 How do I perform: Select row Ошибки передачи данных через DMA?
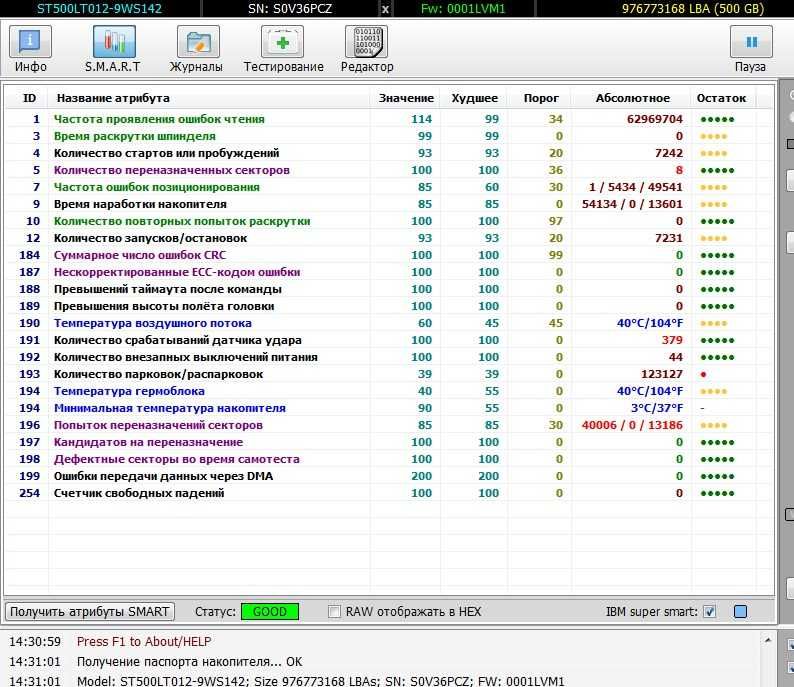pos(390,476)
